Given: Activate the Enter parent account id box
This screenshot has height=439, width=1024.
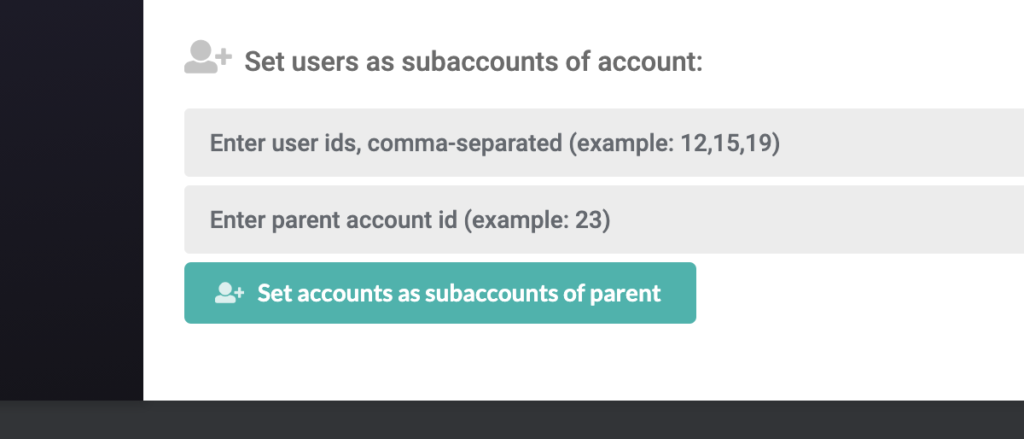Looking at the screenshot, I should point(604,220).
